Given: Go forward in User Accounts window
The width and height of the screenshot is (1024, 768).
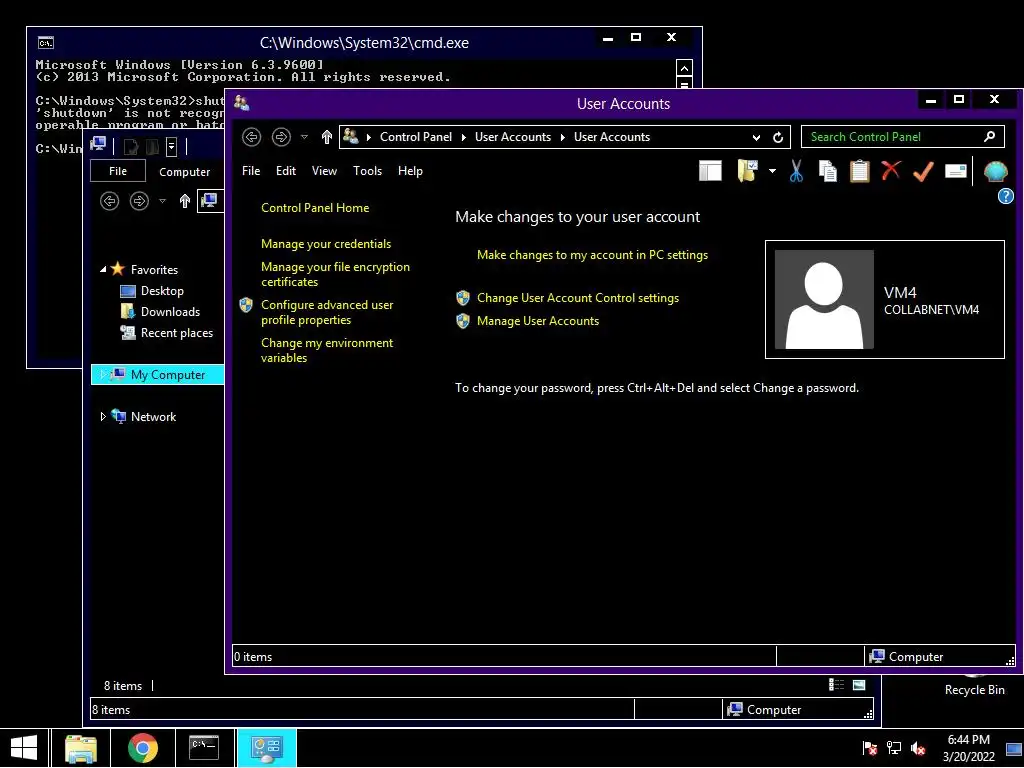Looking at the screenshot, I should (x=281, y=136).
